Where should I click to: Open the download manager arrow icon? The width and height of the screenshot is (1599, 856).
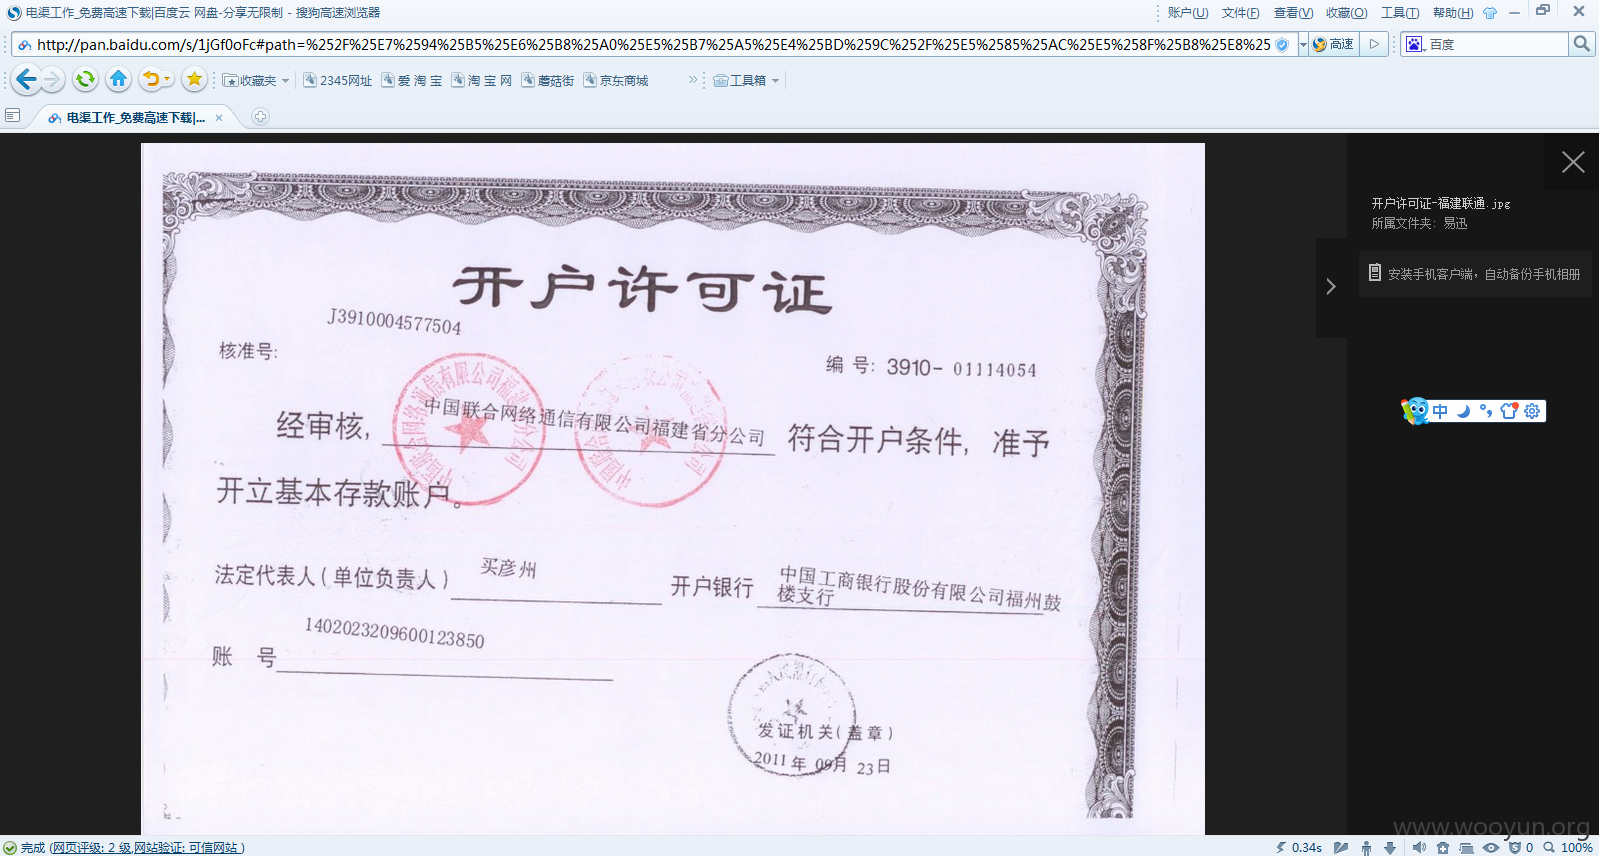coord(1390,847)
